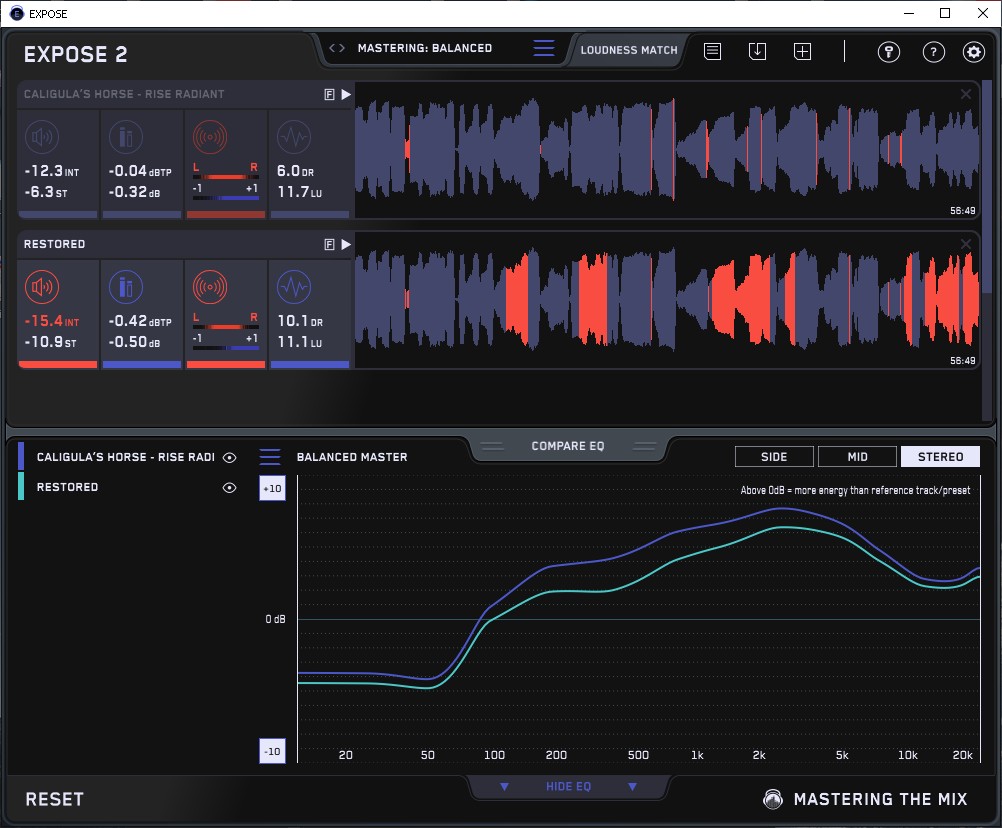Open the help question mark icon

click(934, 52)
